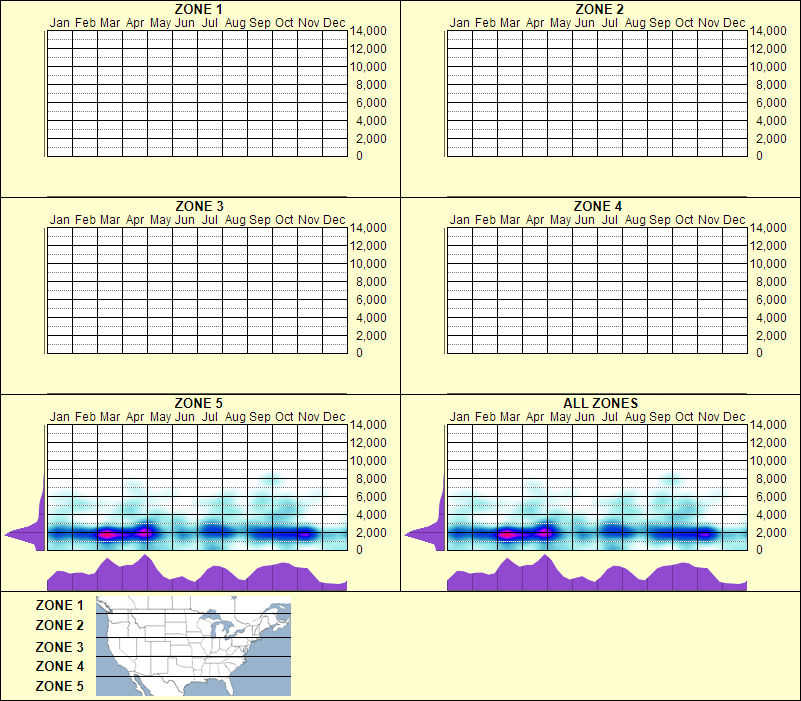Image resolution: width=801 pixels, height=701 pixels.
Task: Click the Dec label on the ALL ZONES chart
Action: pos(736,417)
